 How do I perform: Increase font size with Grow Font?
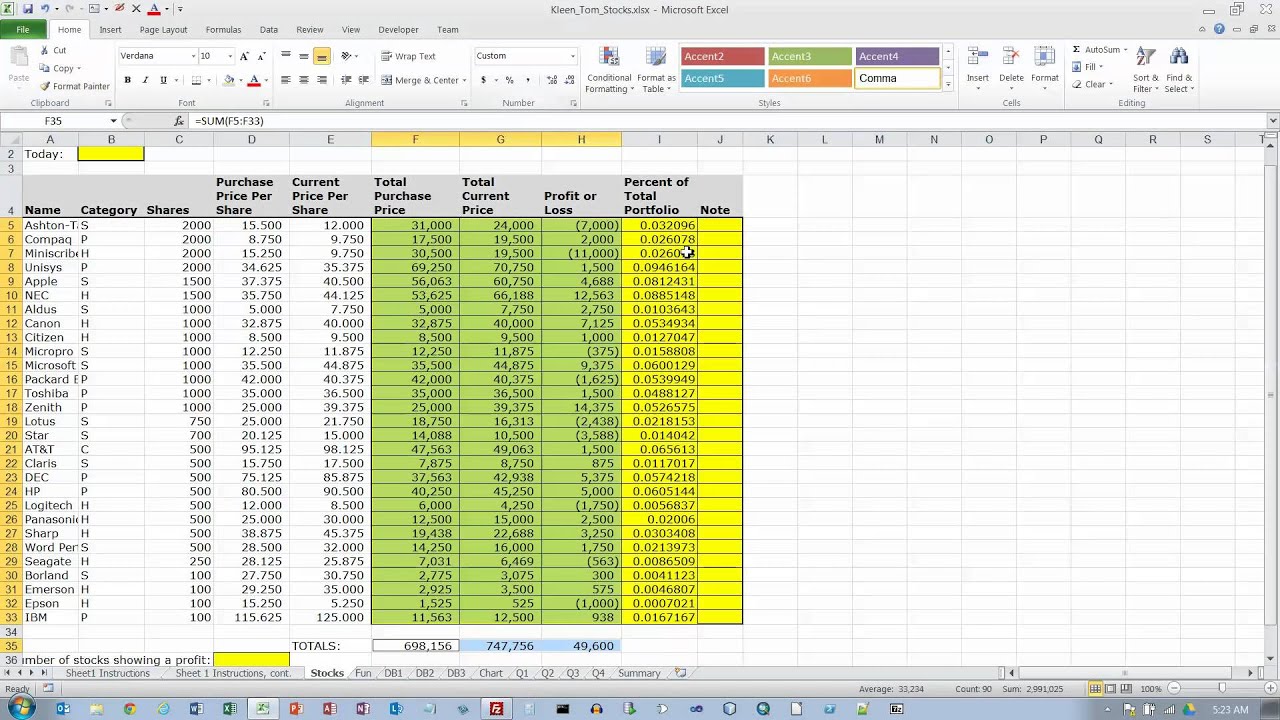pos(244,56)
